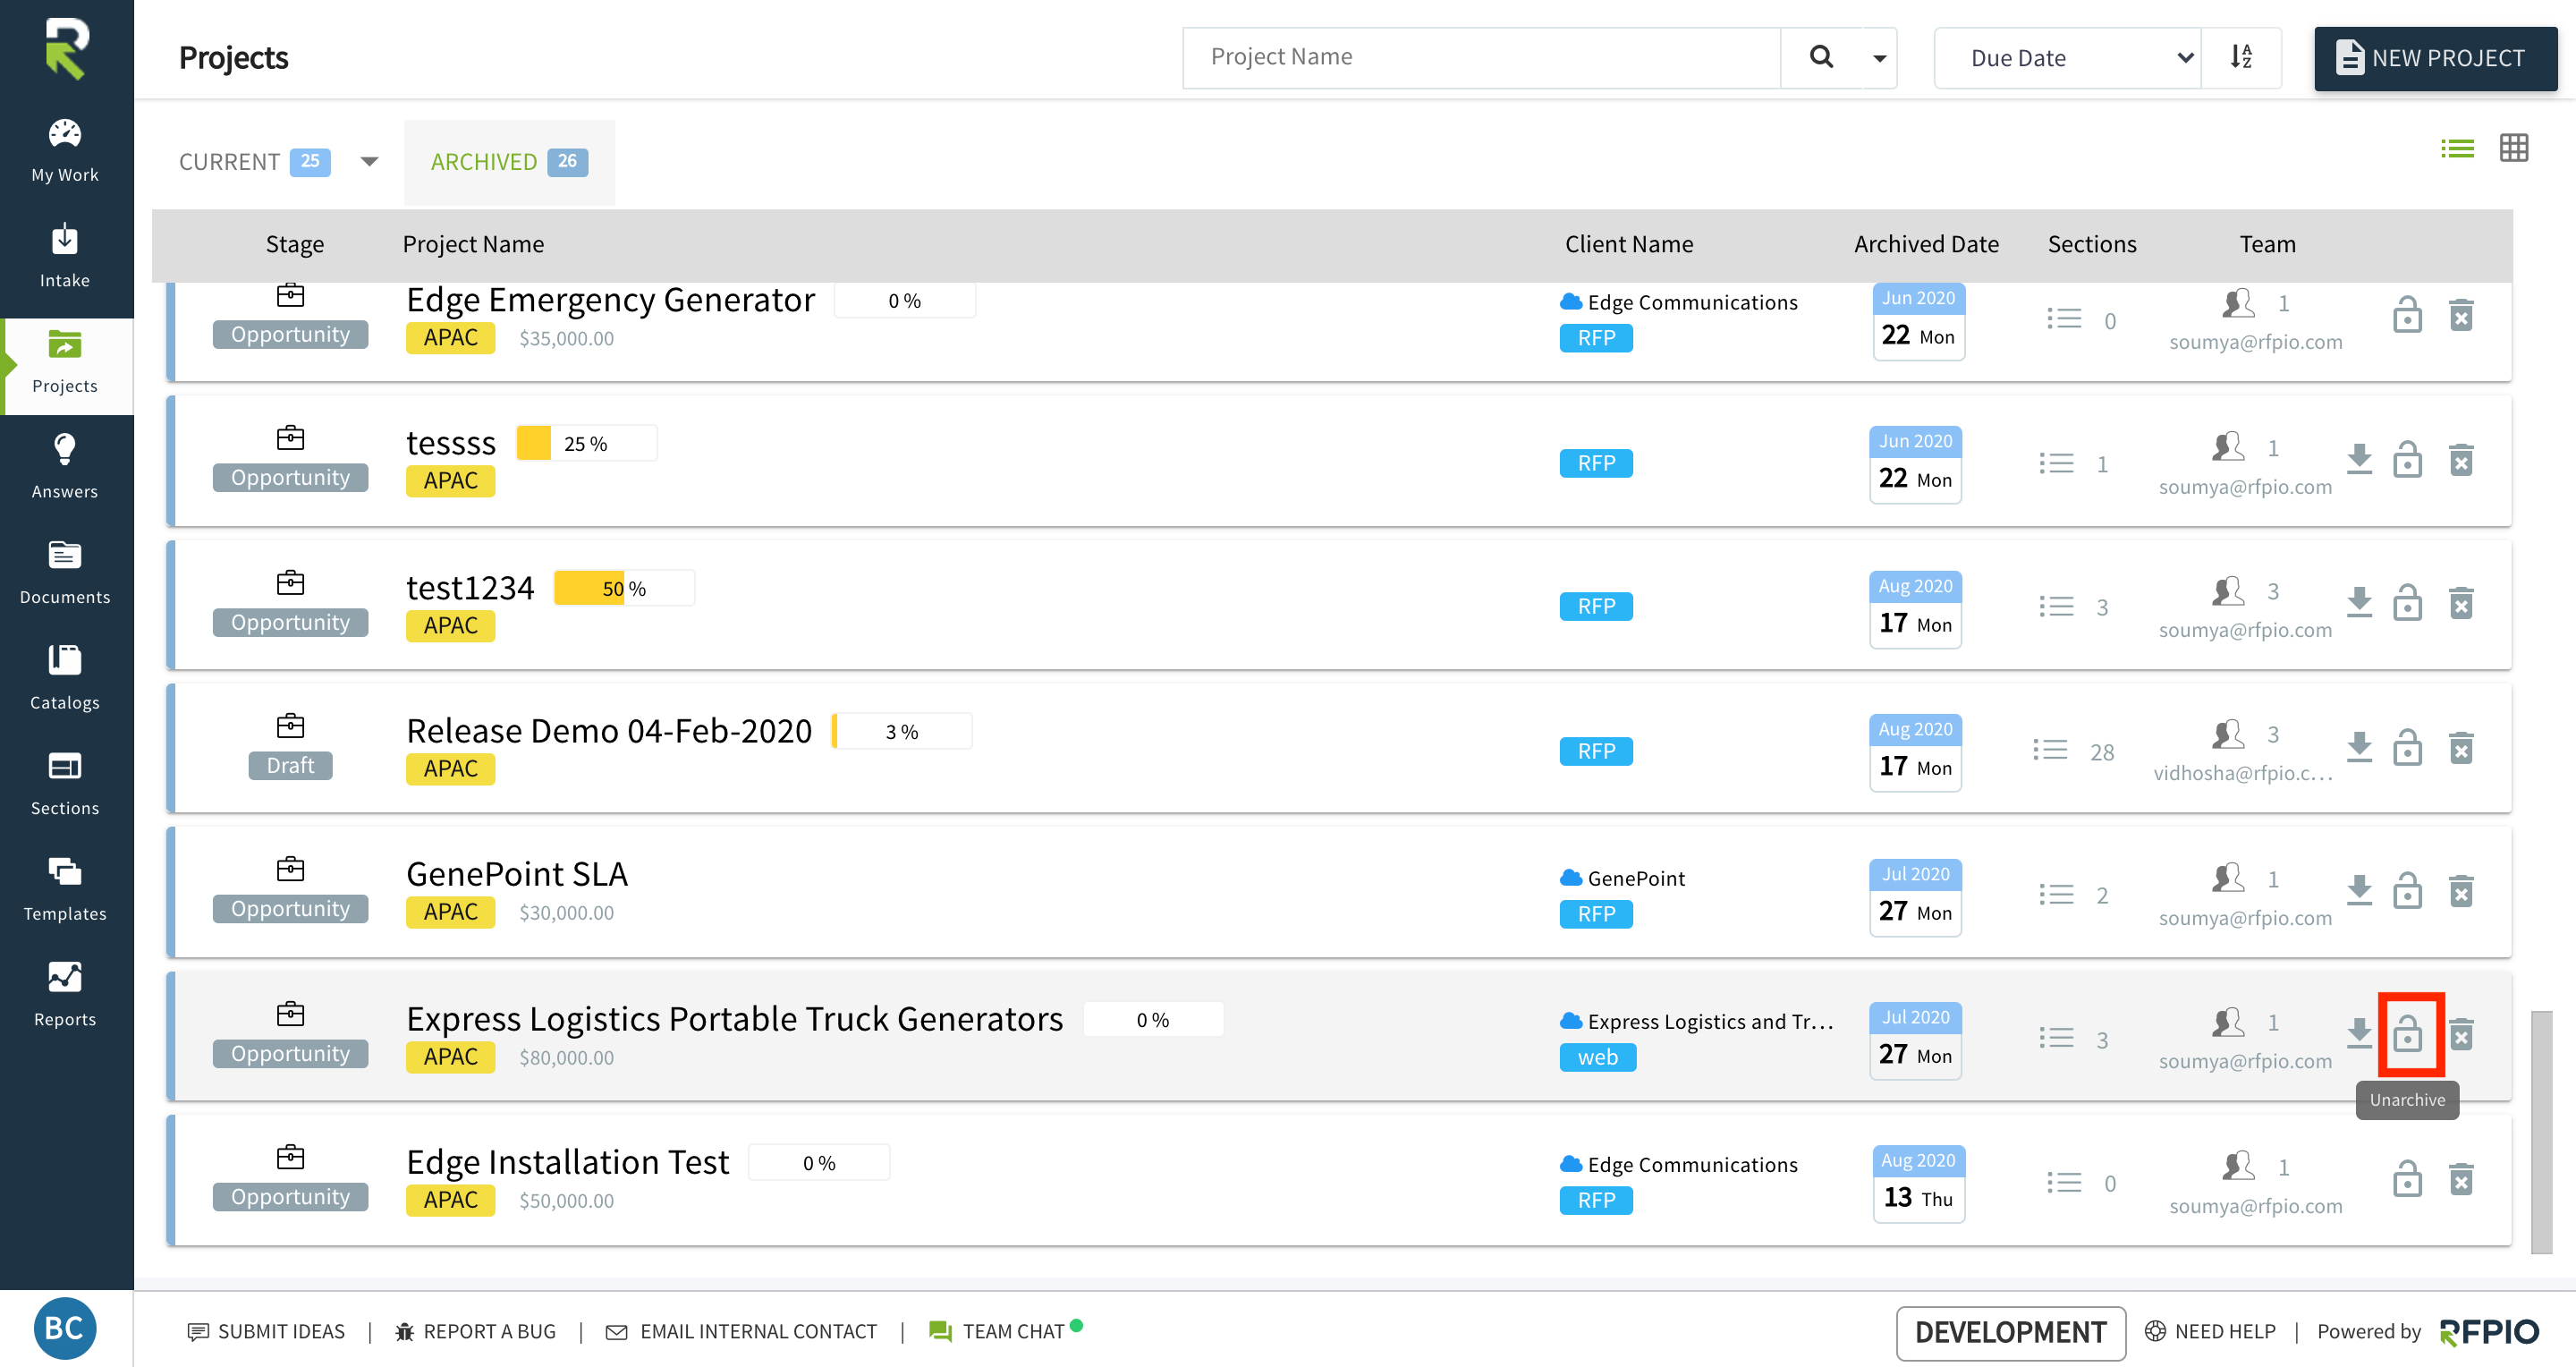Open My Work dashboard in sidebar
The height and width of the screenshot is (1367, 2576).
(65, 151)
